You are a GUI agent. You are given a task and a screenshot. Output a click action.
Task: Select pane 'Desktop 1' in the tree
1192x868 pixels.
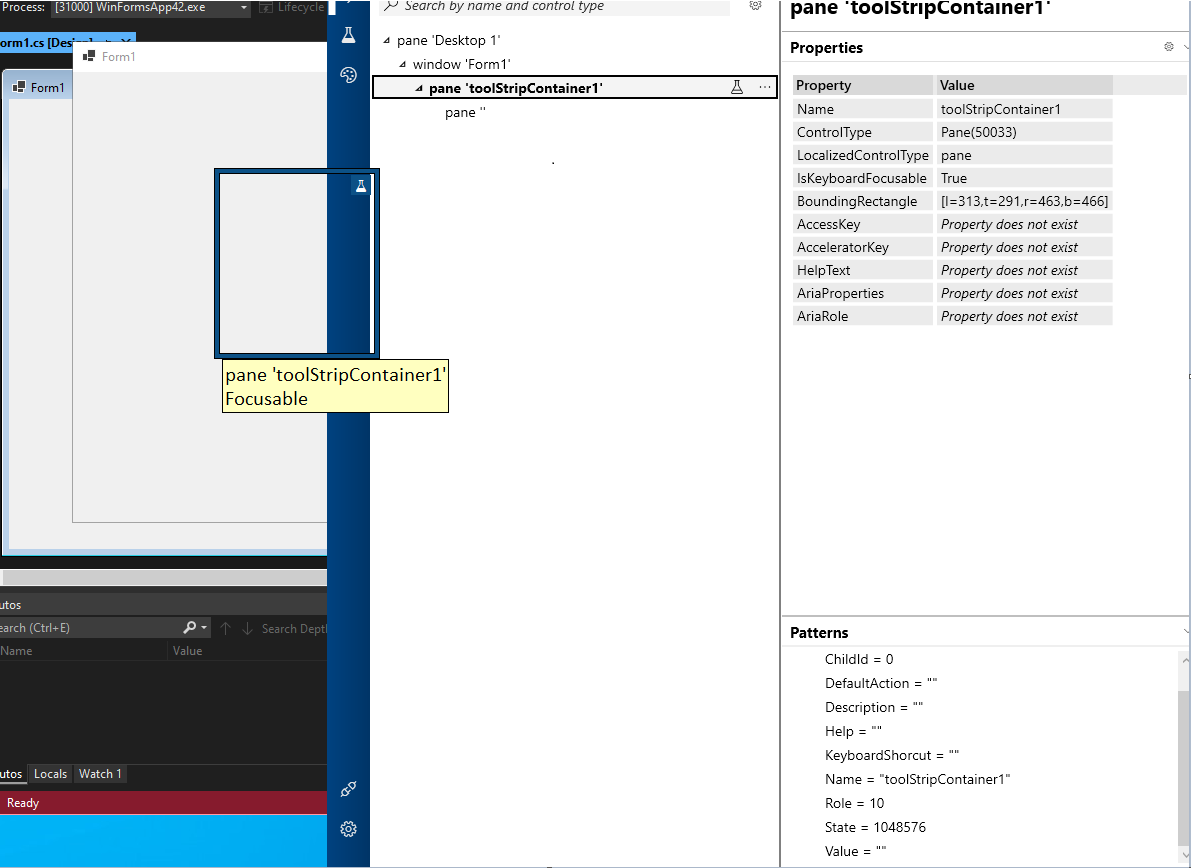point(449,40)
